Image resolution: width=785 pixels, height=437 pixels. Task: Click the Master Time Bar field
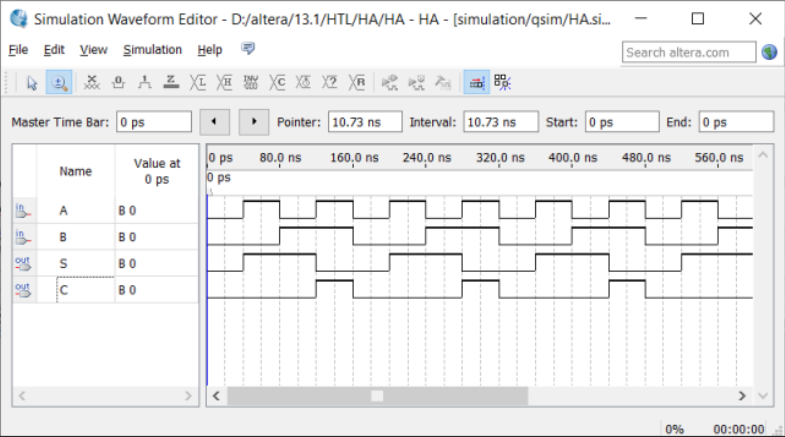(x=152, y=122)
